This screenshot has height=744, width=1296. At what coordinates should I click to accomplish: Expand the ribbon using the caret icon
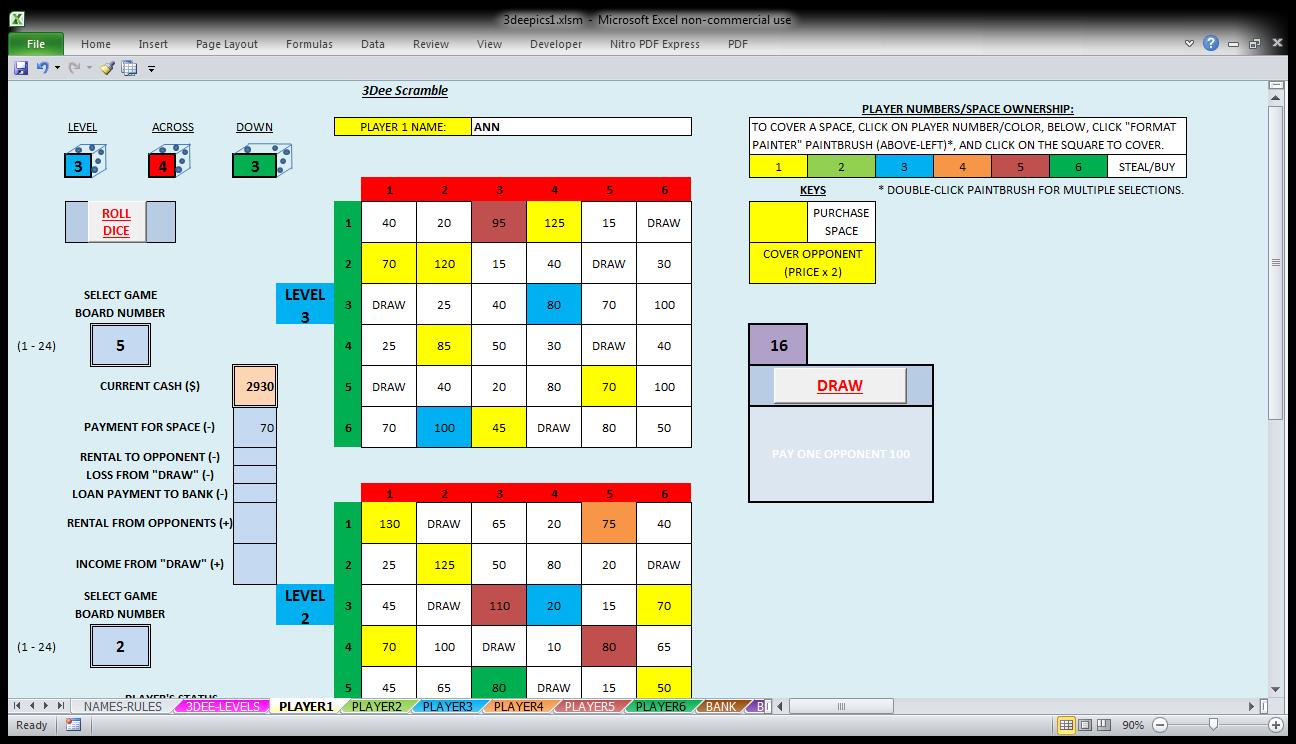(1189, 44)
